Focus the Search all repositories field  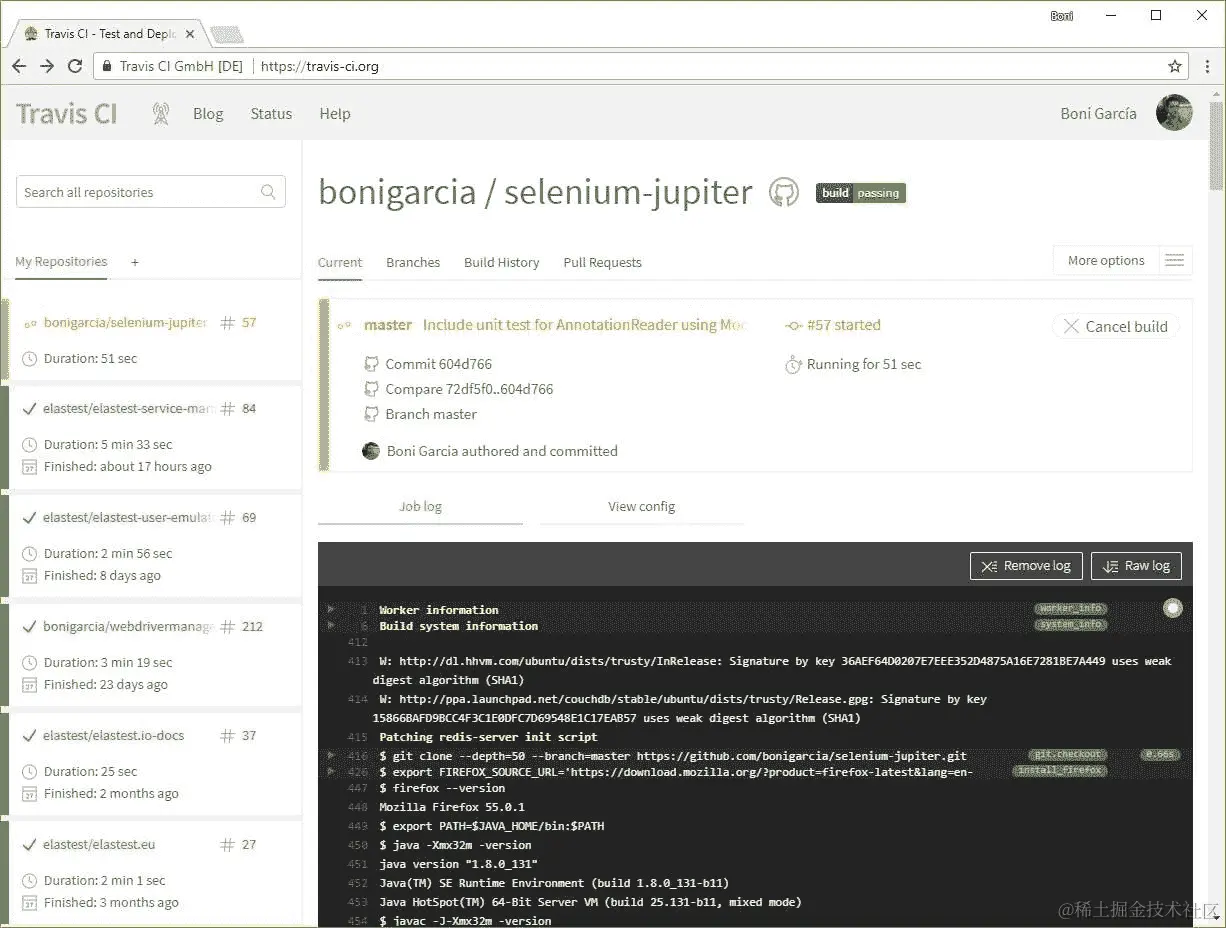pos(151,192)
